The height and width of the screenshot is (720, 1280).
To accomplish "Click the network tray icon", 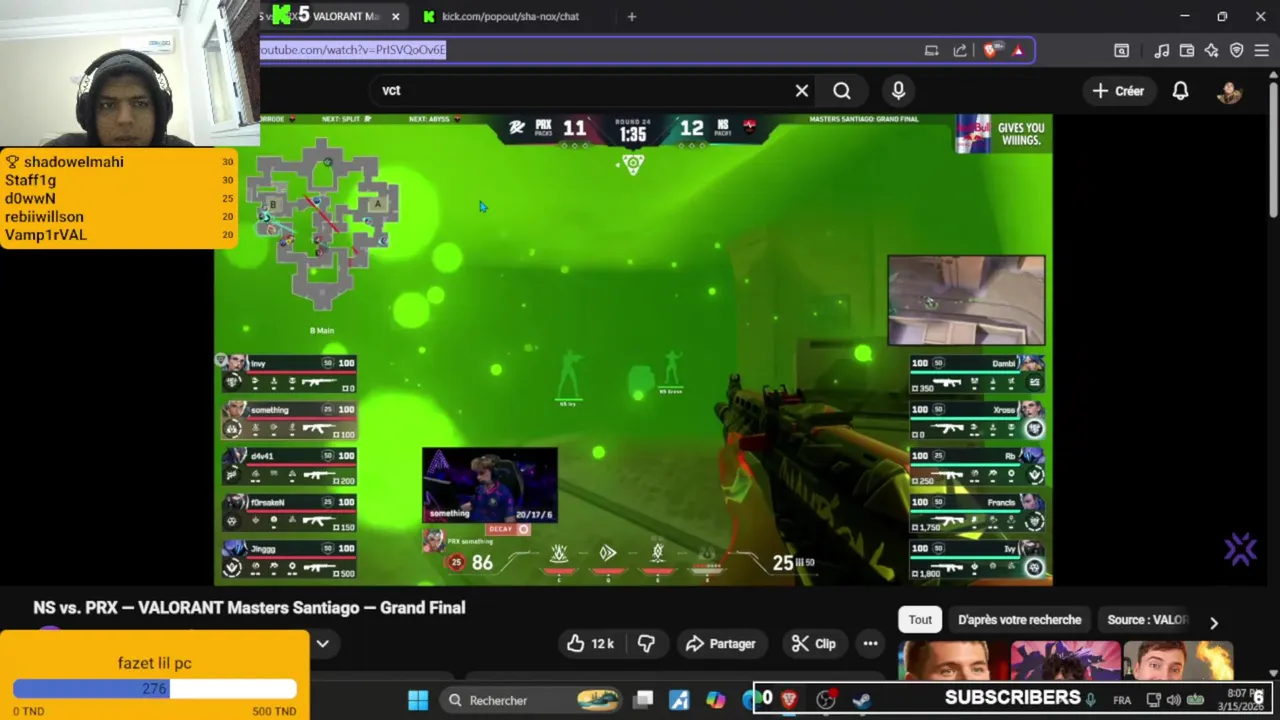I will (1153, 700).
